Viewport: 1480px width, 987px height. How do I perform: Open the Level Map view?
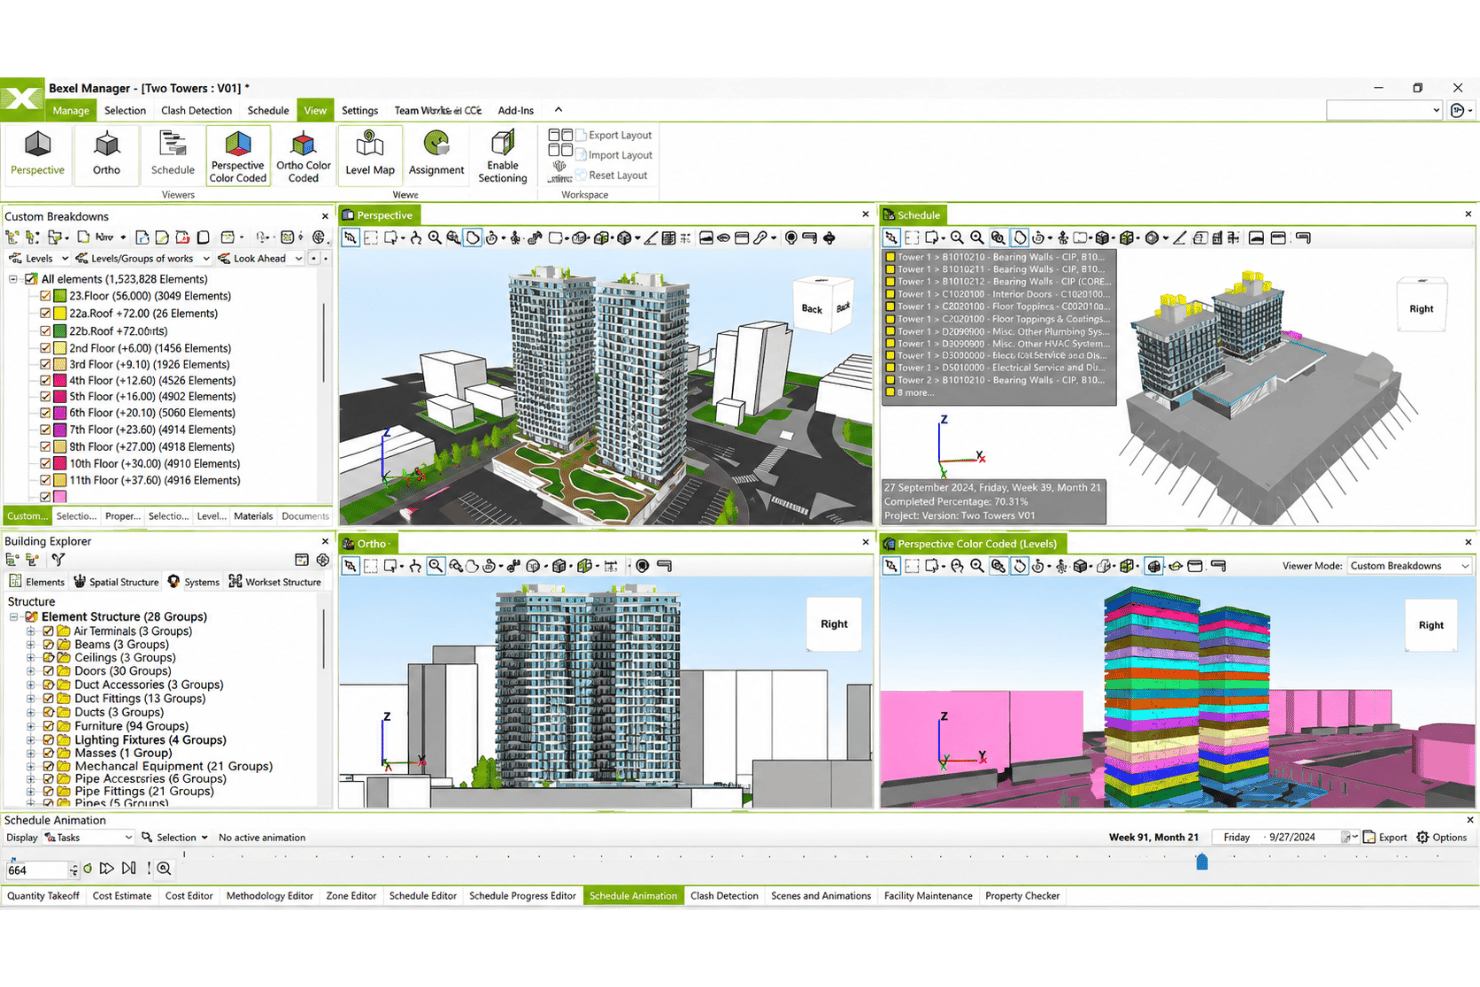[x=370, y=154]
